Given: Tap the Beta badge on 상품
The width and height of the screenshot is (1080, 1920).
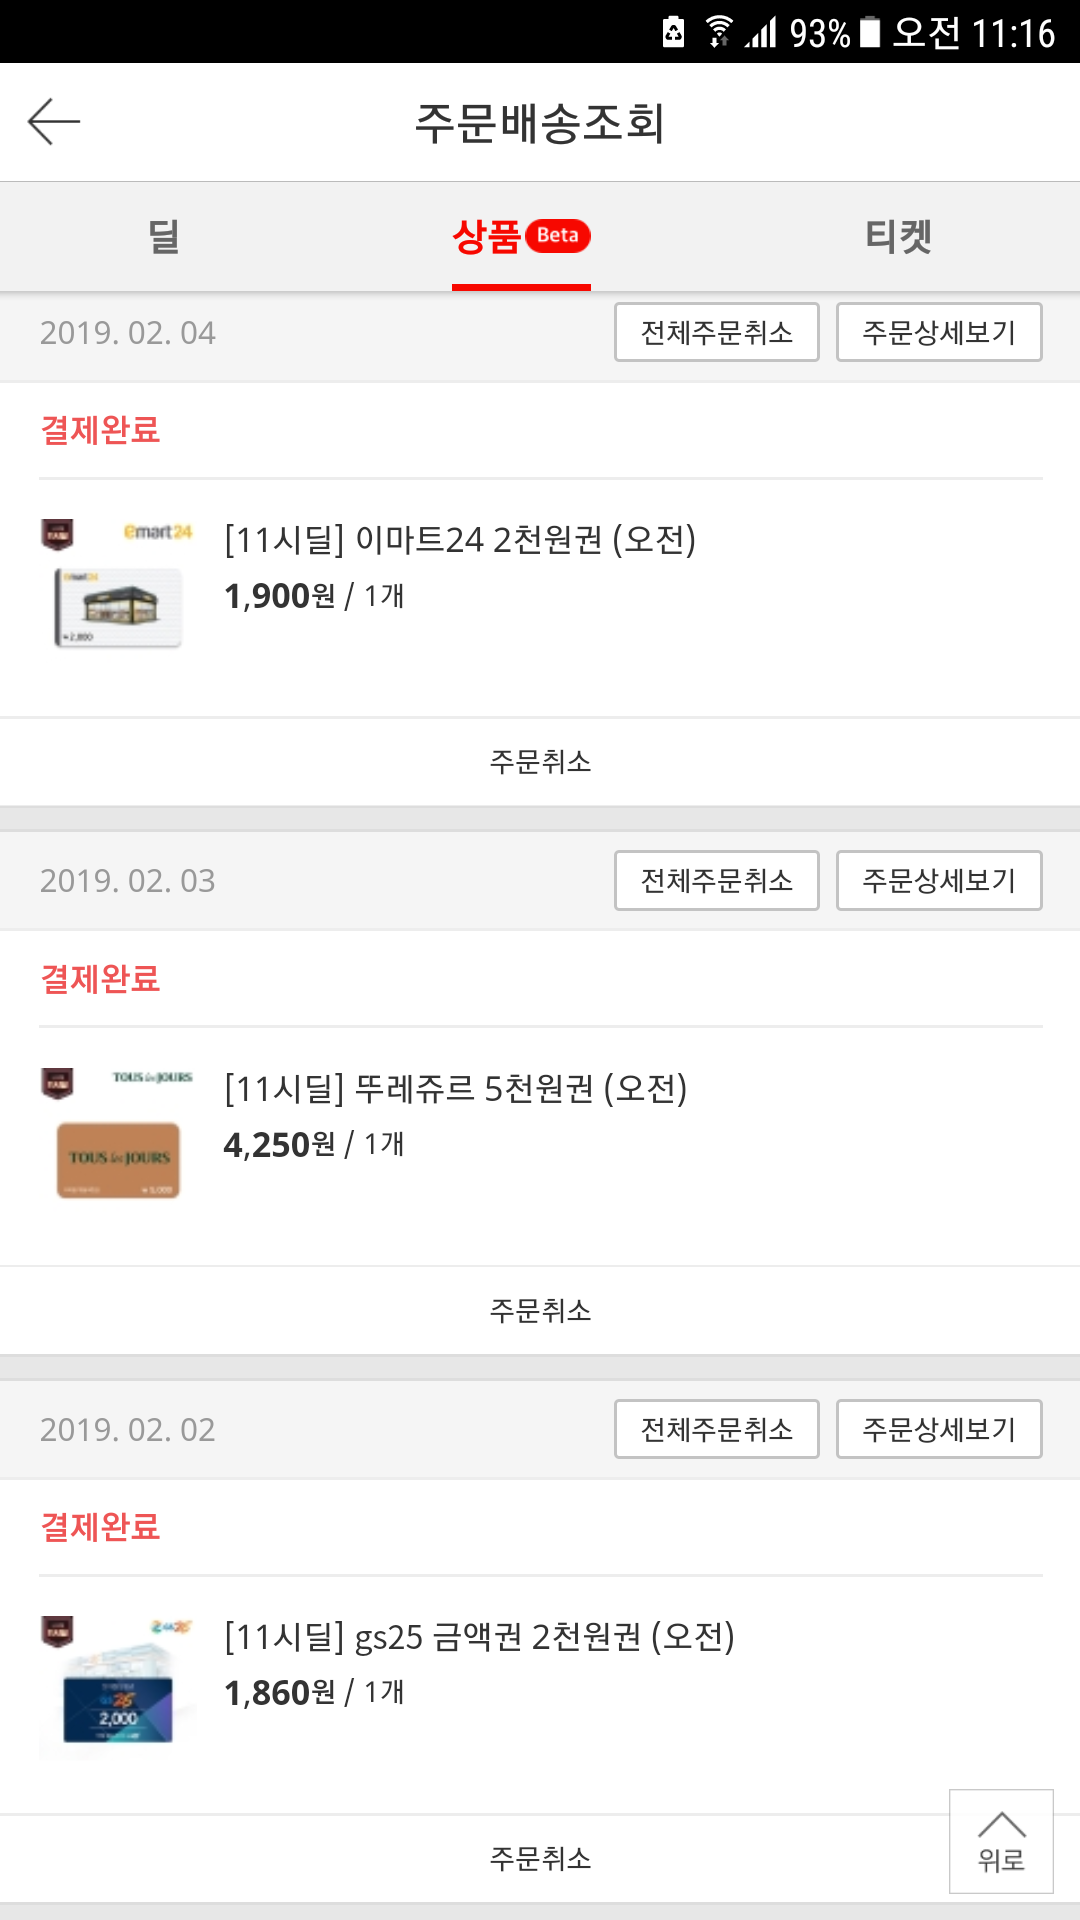Looking at the screenshot, I should pos(558,236).
